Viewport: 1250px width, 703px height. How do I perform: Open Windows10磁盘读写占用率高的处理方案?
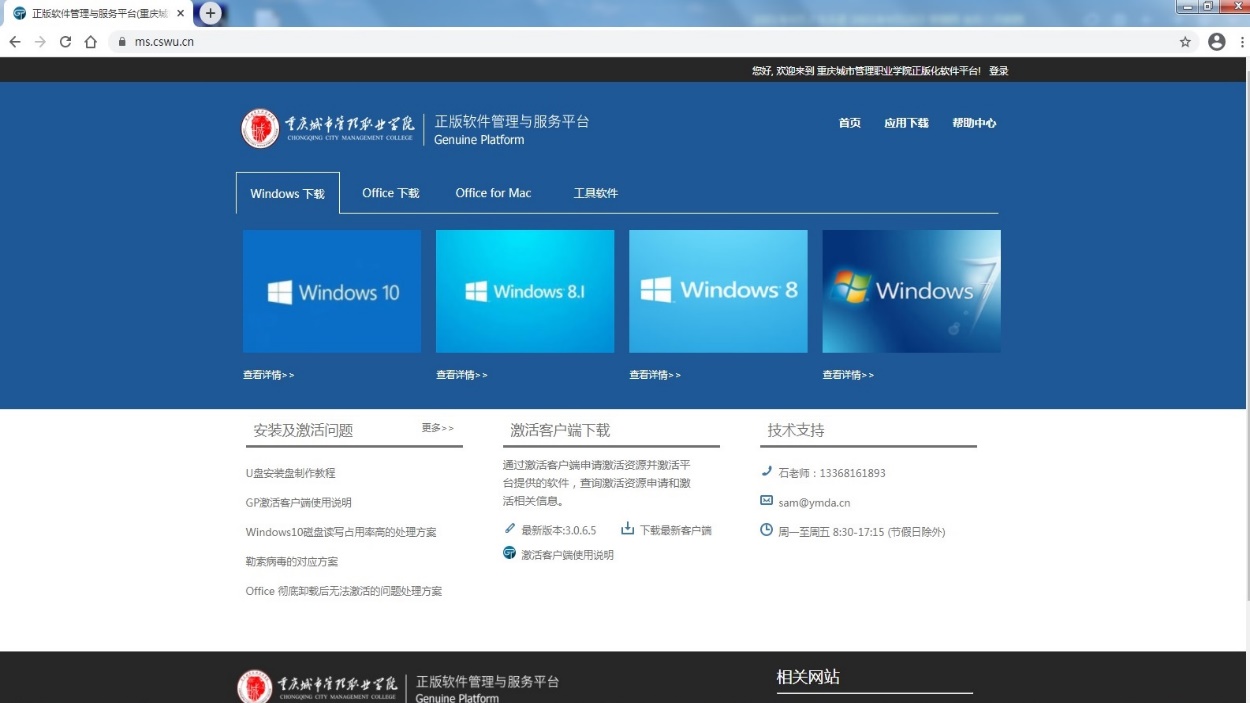pyautogui.click(x=341, y=532)
